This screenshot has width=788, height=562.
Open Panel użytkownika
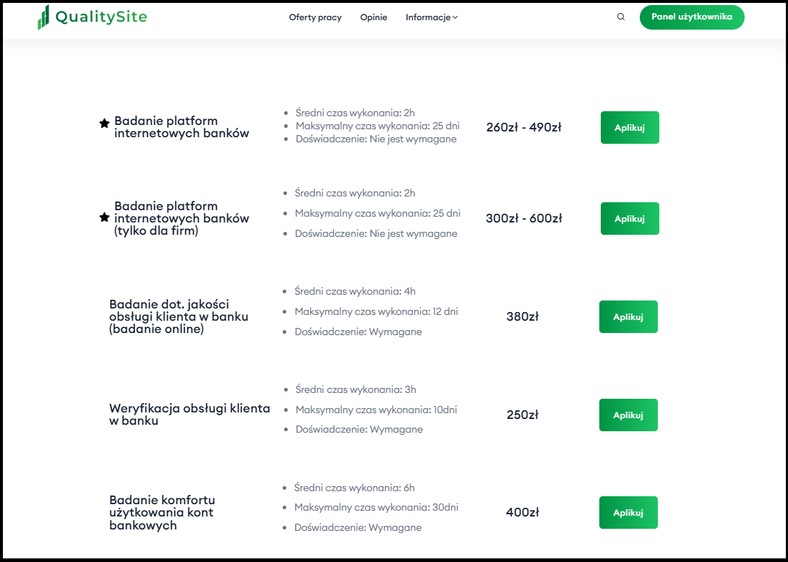pos(692,17)
